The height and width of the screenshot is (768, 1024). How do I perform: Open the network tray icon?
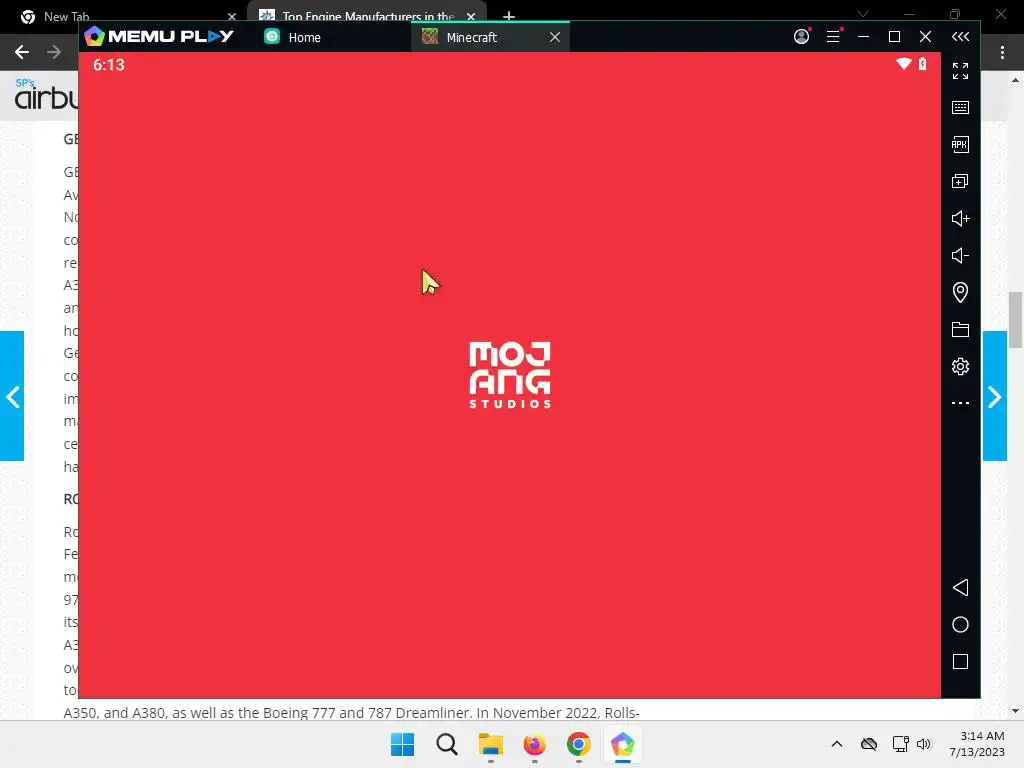900,744
